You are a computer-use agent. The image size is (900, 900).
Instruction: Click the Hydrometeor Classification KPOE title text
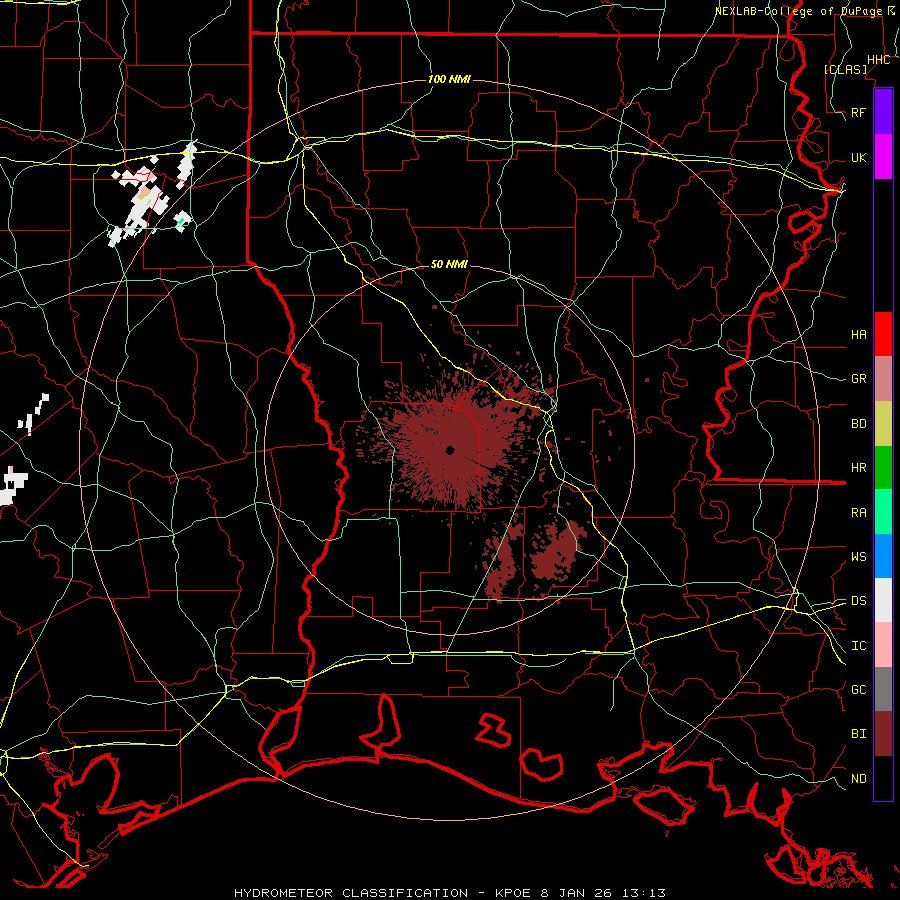click(x=449, y=893)
